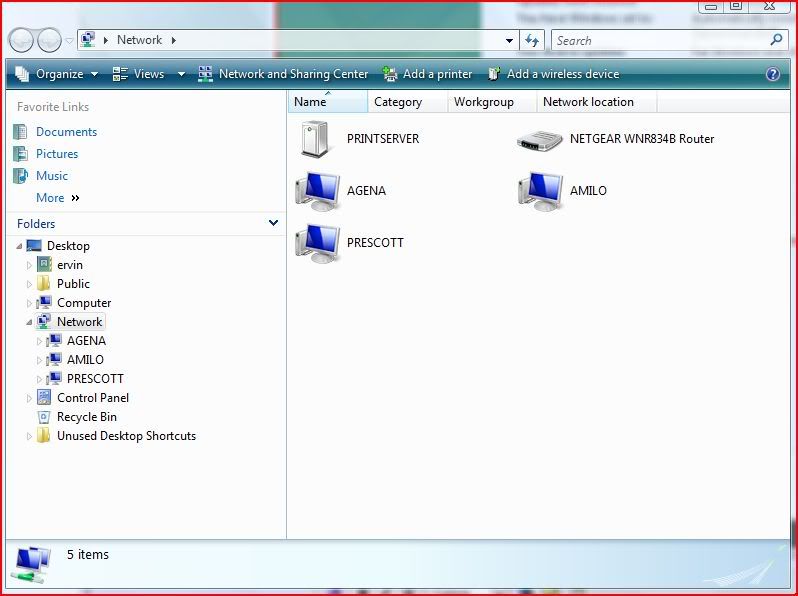Click the Add a printer label
The height and width of the screenshot is (596, 798).
pyautogui.click(x=438, y=74)
